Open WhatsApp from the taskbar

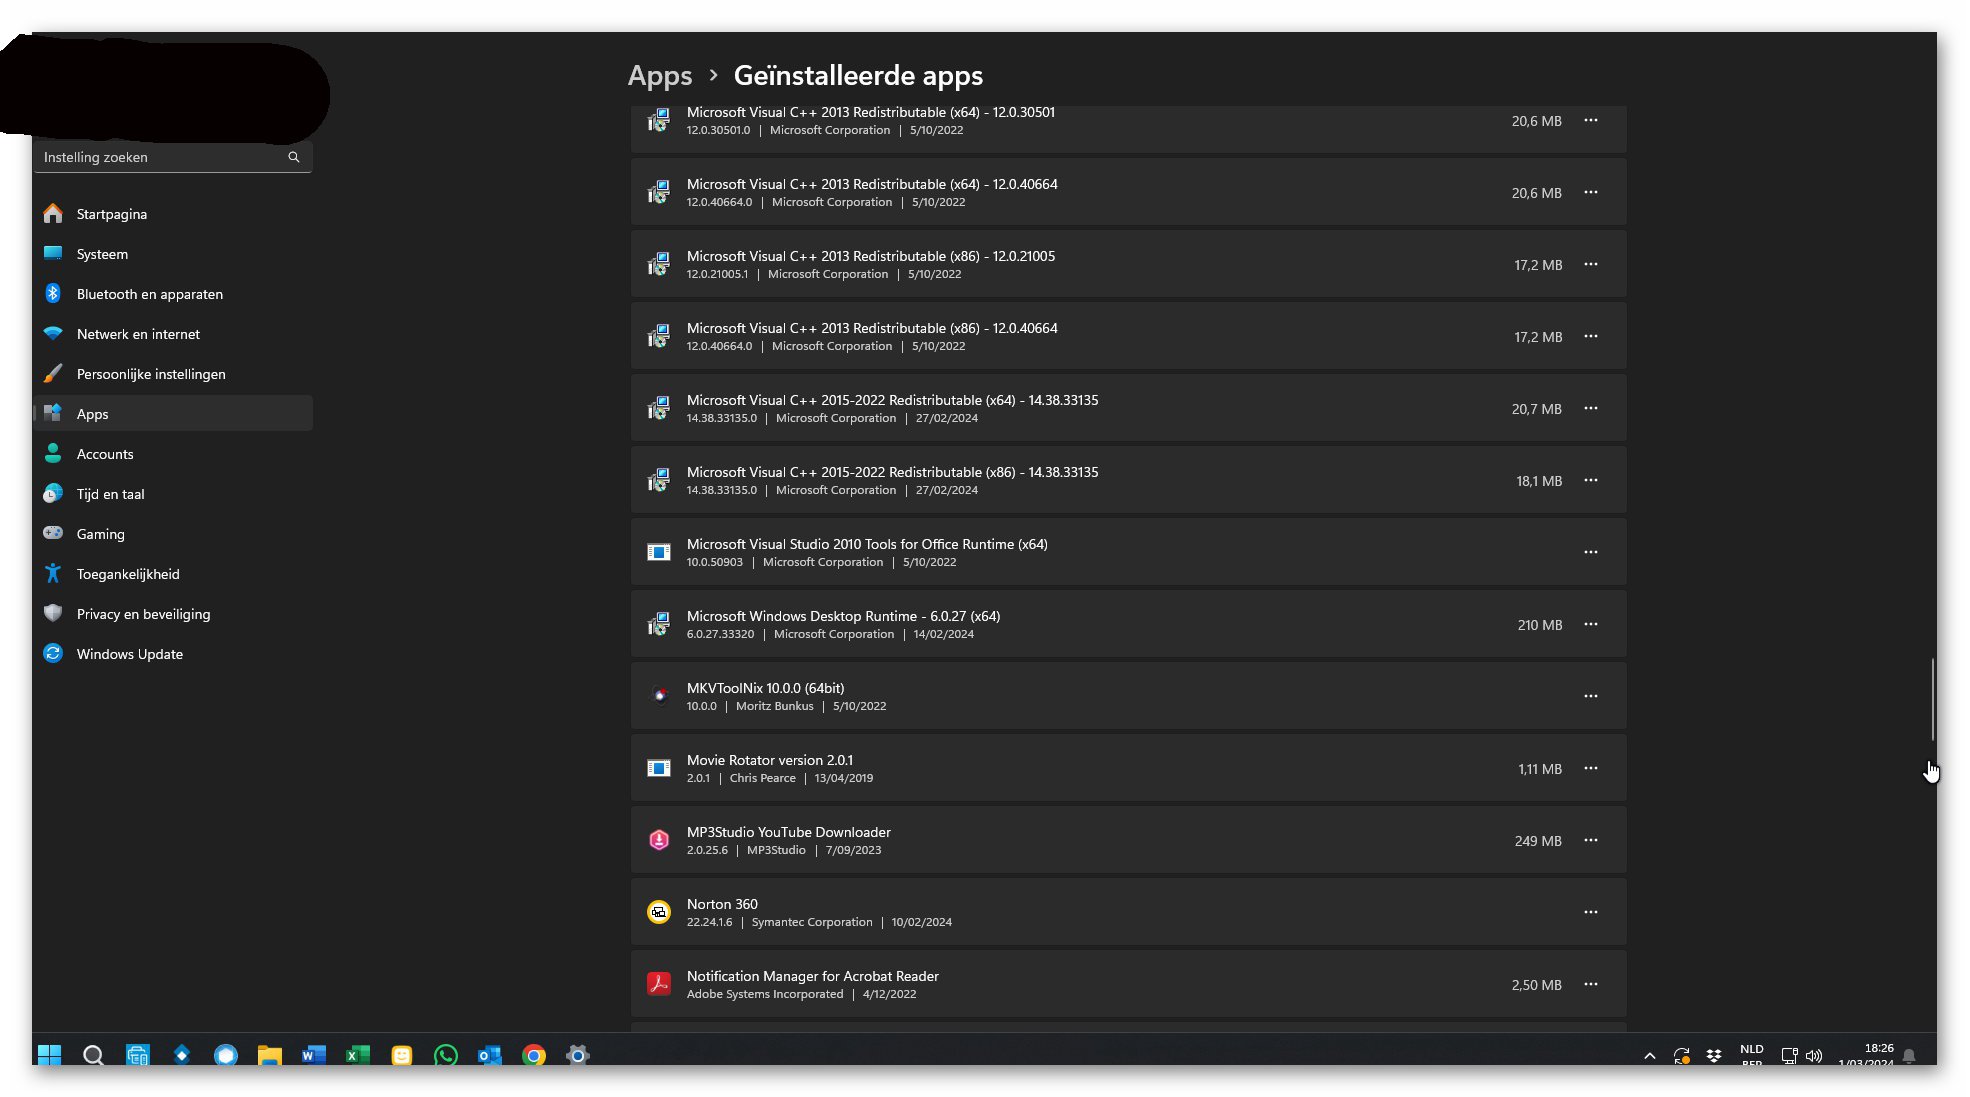pos(446,1055)
